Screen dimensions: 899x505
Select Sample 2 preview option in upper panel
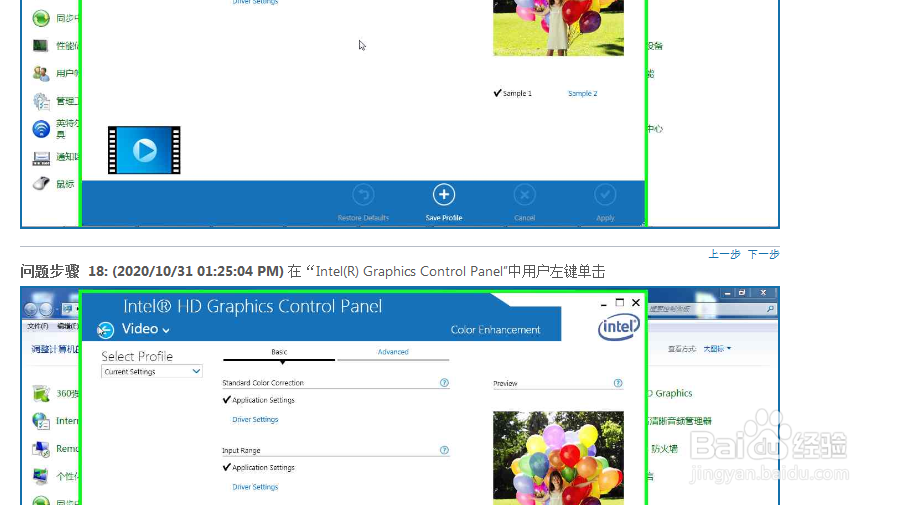pos(583,93)
